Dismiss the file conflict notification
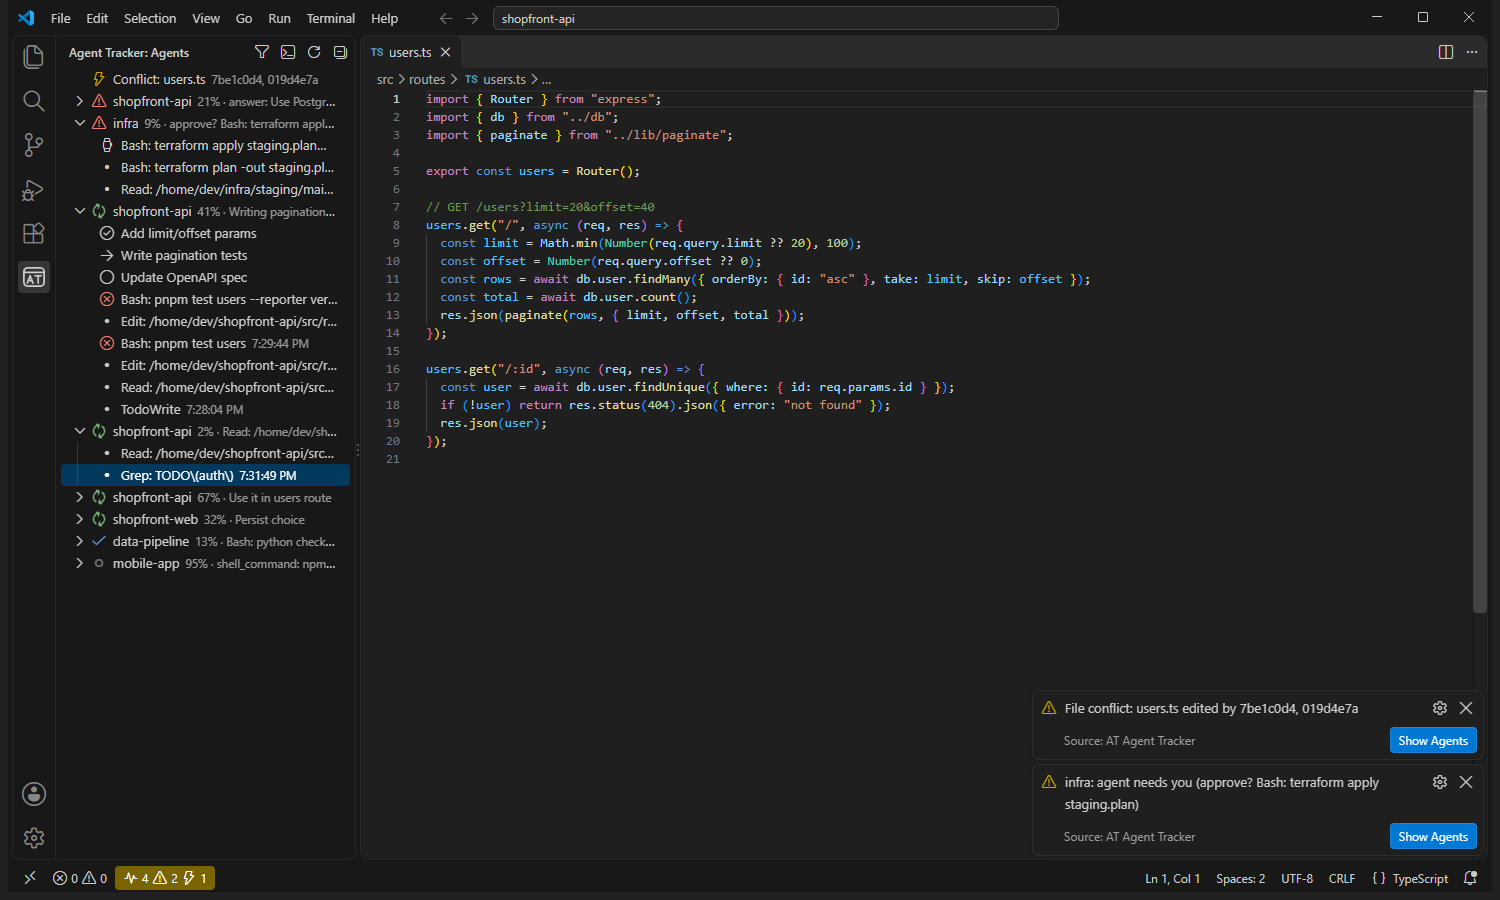Image resolution: width=1500 pixels, height=900 pixels. [x=1466, y=708]
